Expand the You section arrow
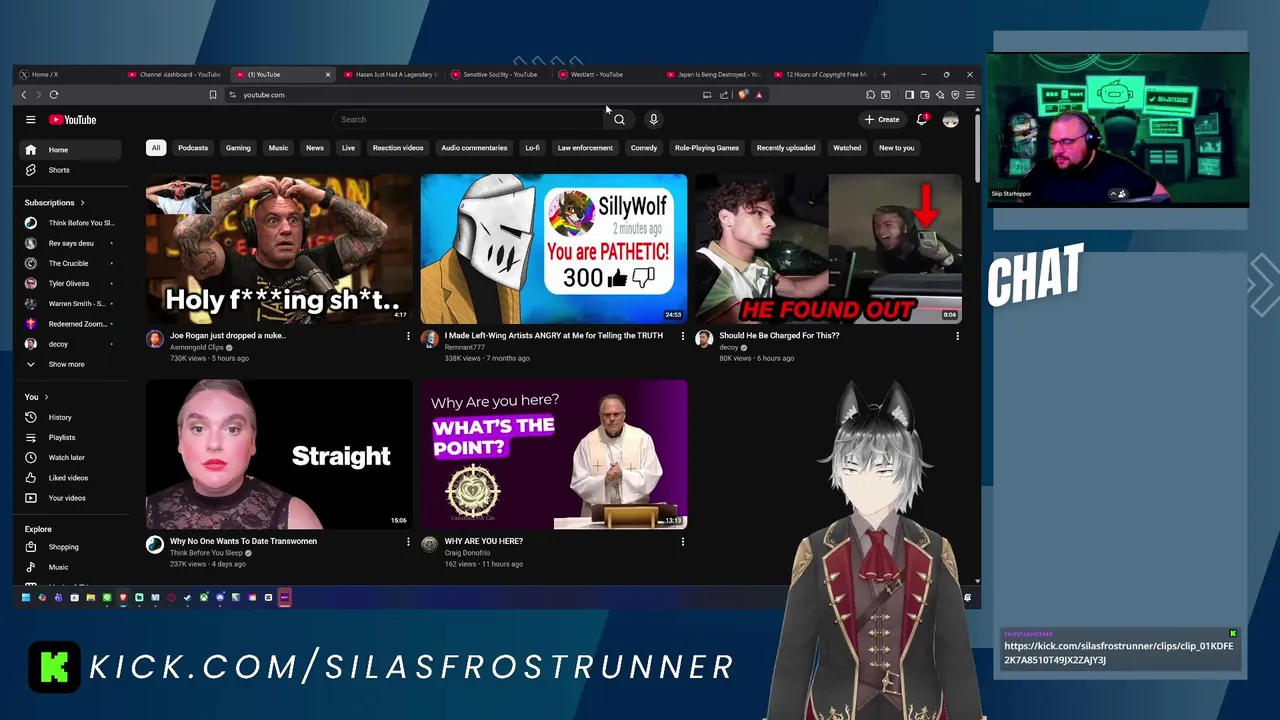The width and height of the screenshot is (1280, 720). (x=46, y=397)
